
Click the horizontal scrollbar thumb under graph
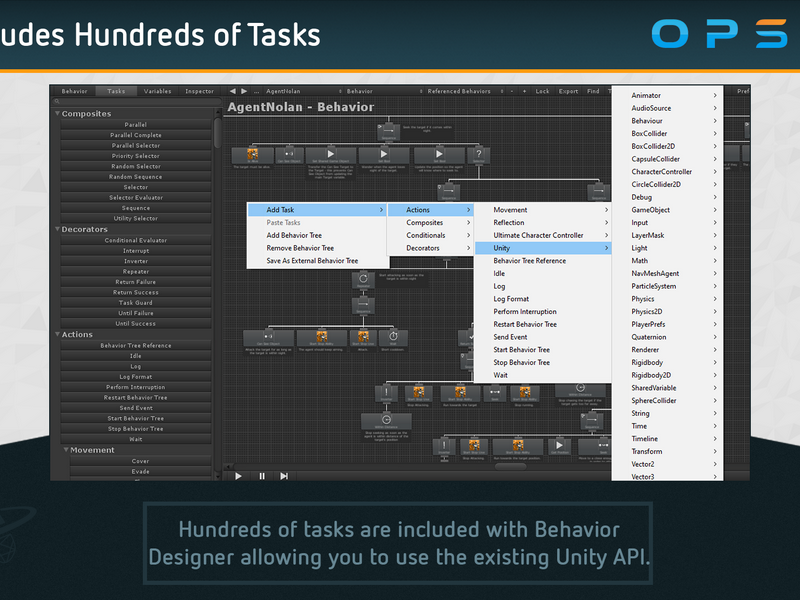[510, 466]
